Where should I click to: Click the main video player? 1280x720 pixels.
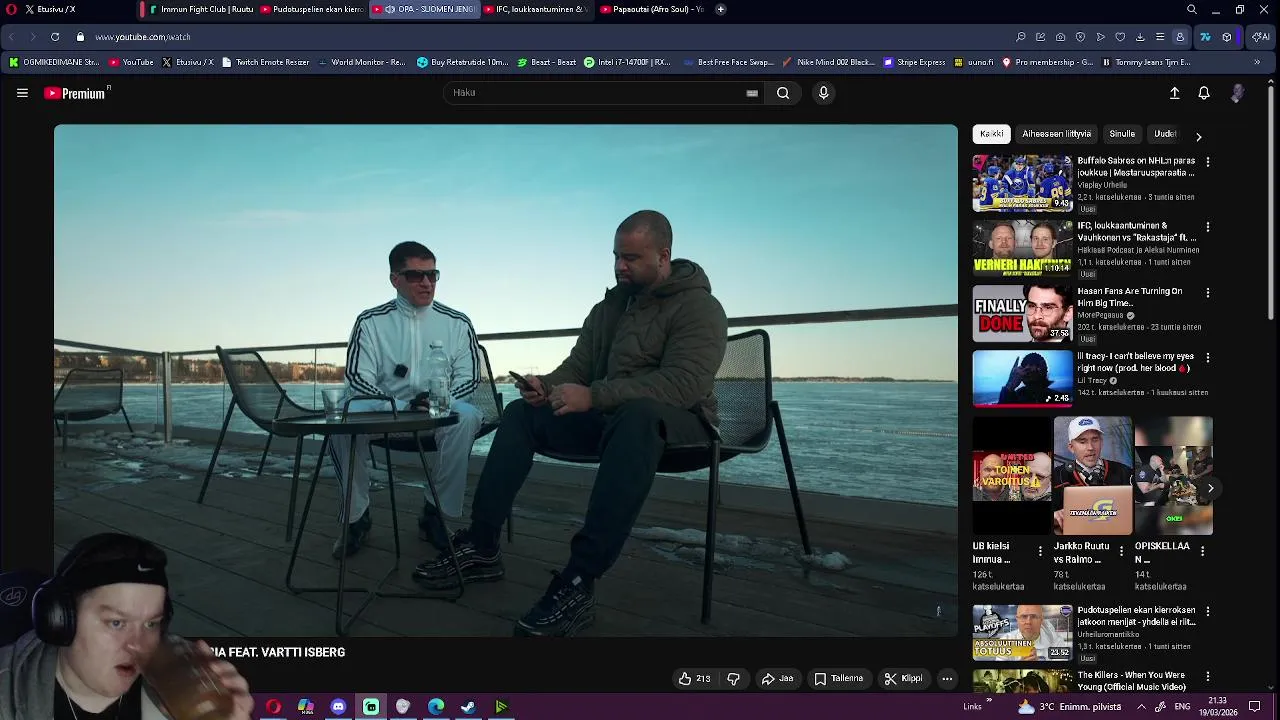point(505,380)
